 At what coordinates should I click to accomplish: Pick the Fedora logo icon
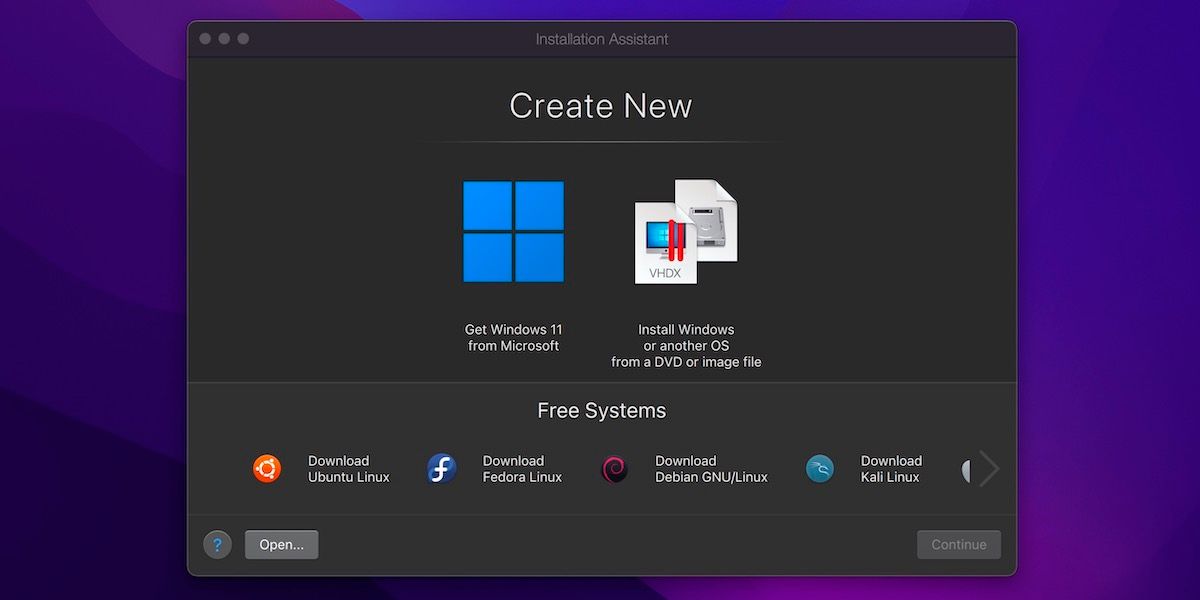tap(442, 469)
